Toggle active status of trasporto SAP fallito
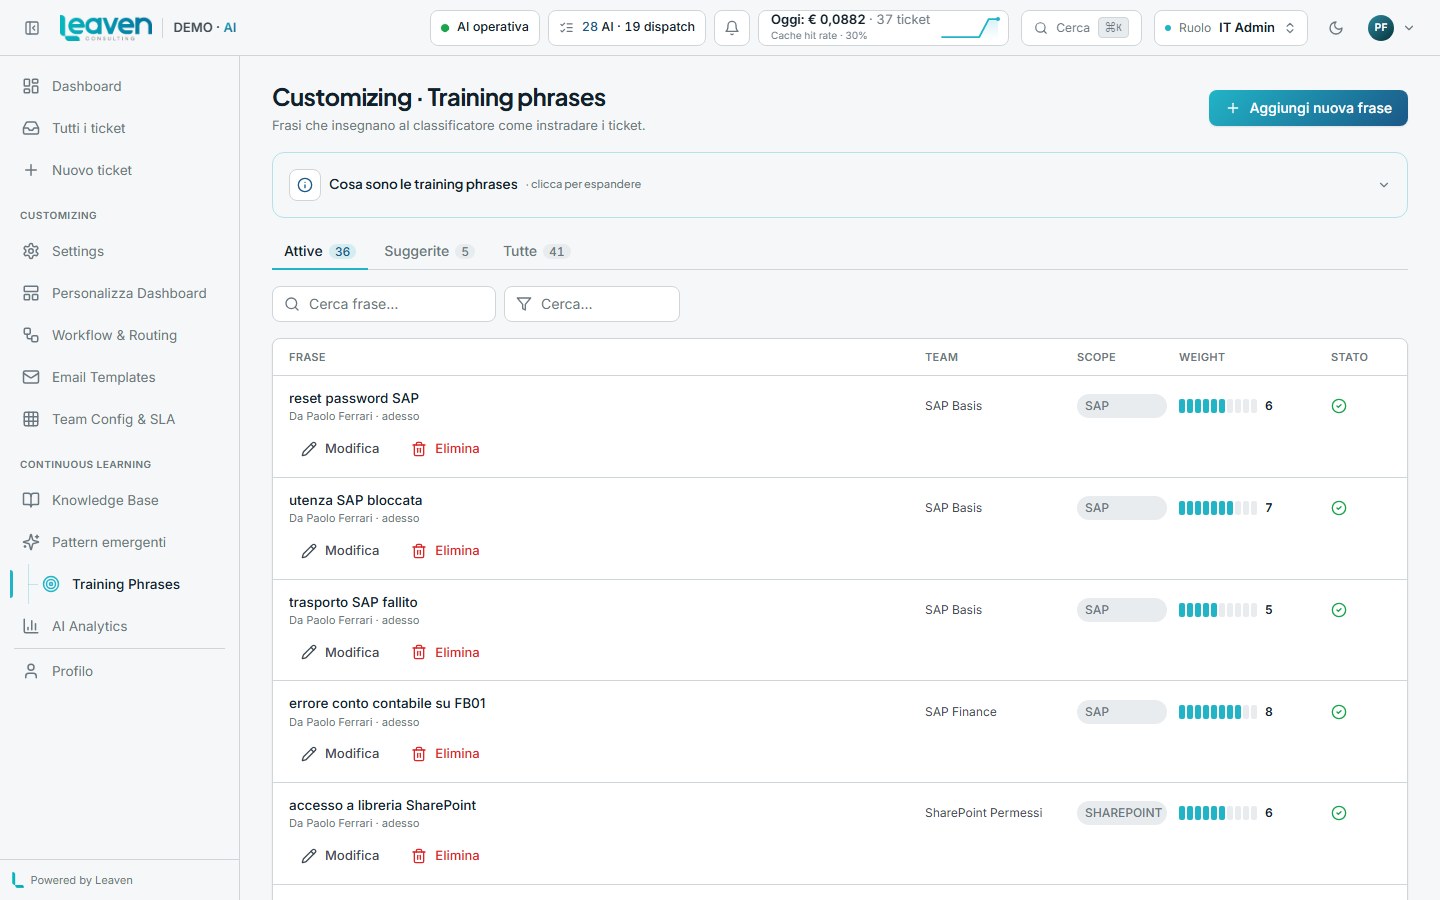Screen dimensions: 1440x900 (x=1339, y=610)
